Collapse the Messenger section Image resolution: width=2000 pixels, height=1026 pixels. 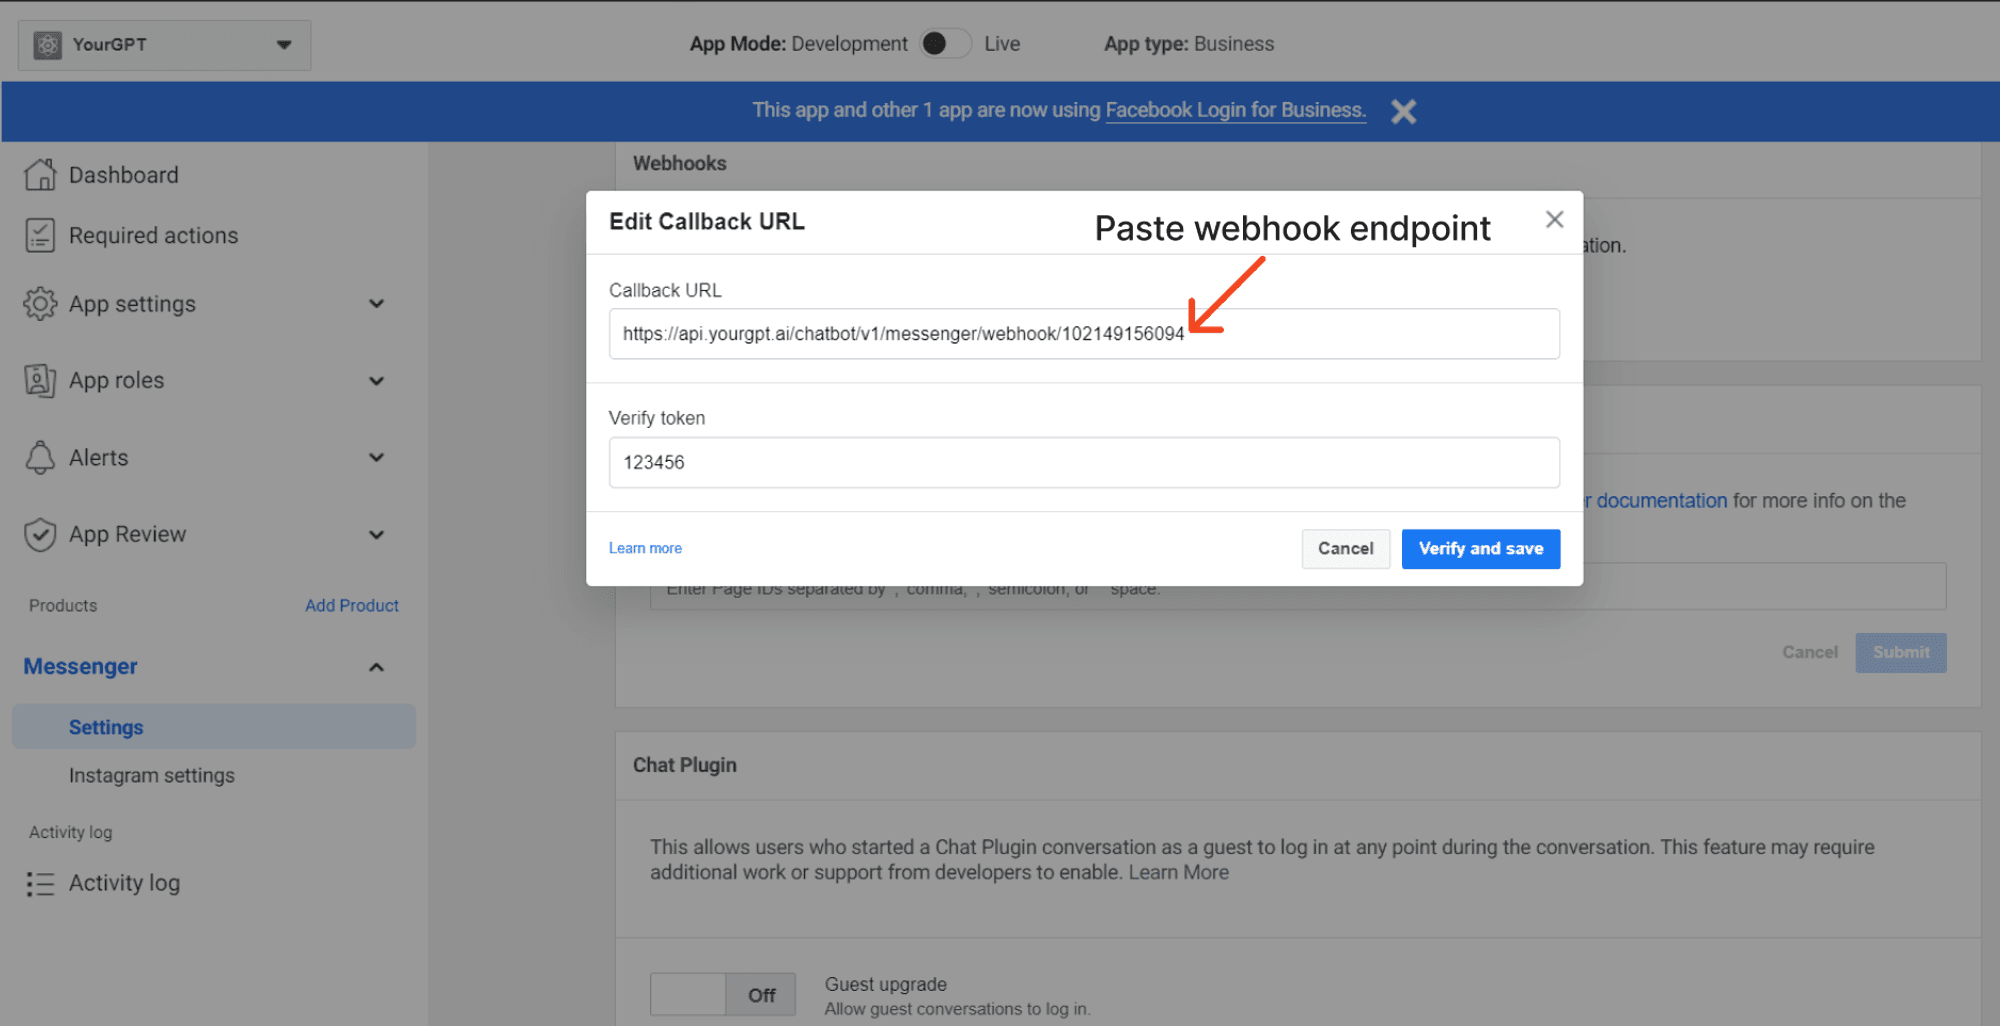[x=377, y=666]
